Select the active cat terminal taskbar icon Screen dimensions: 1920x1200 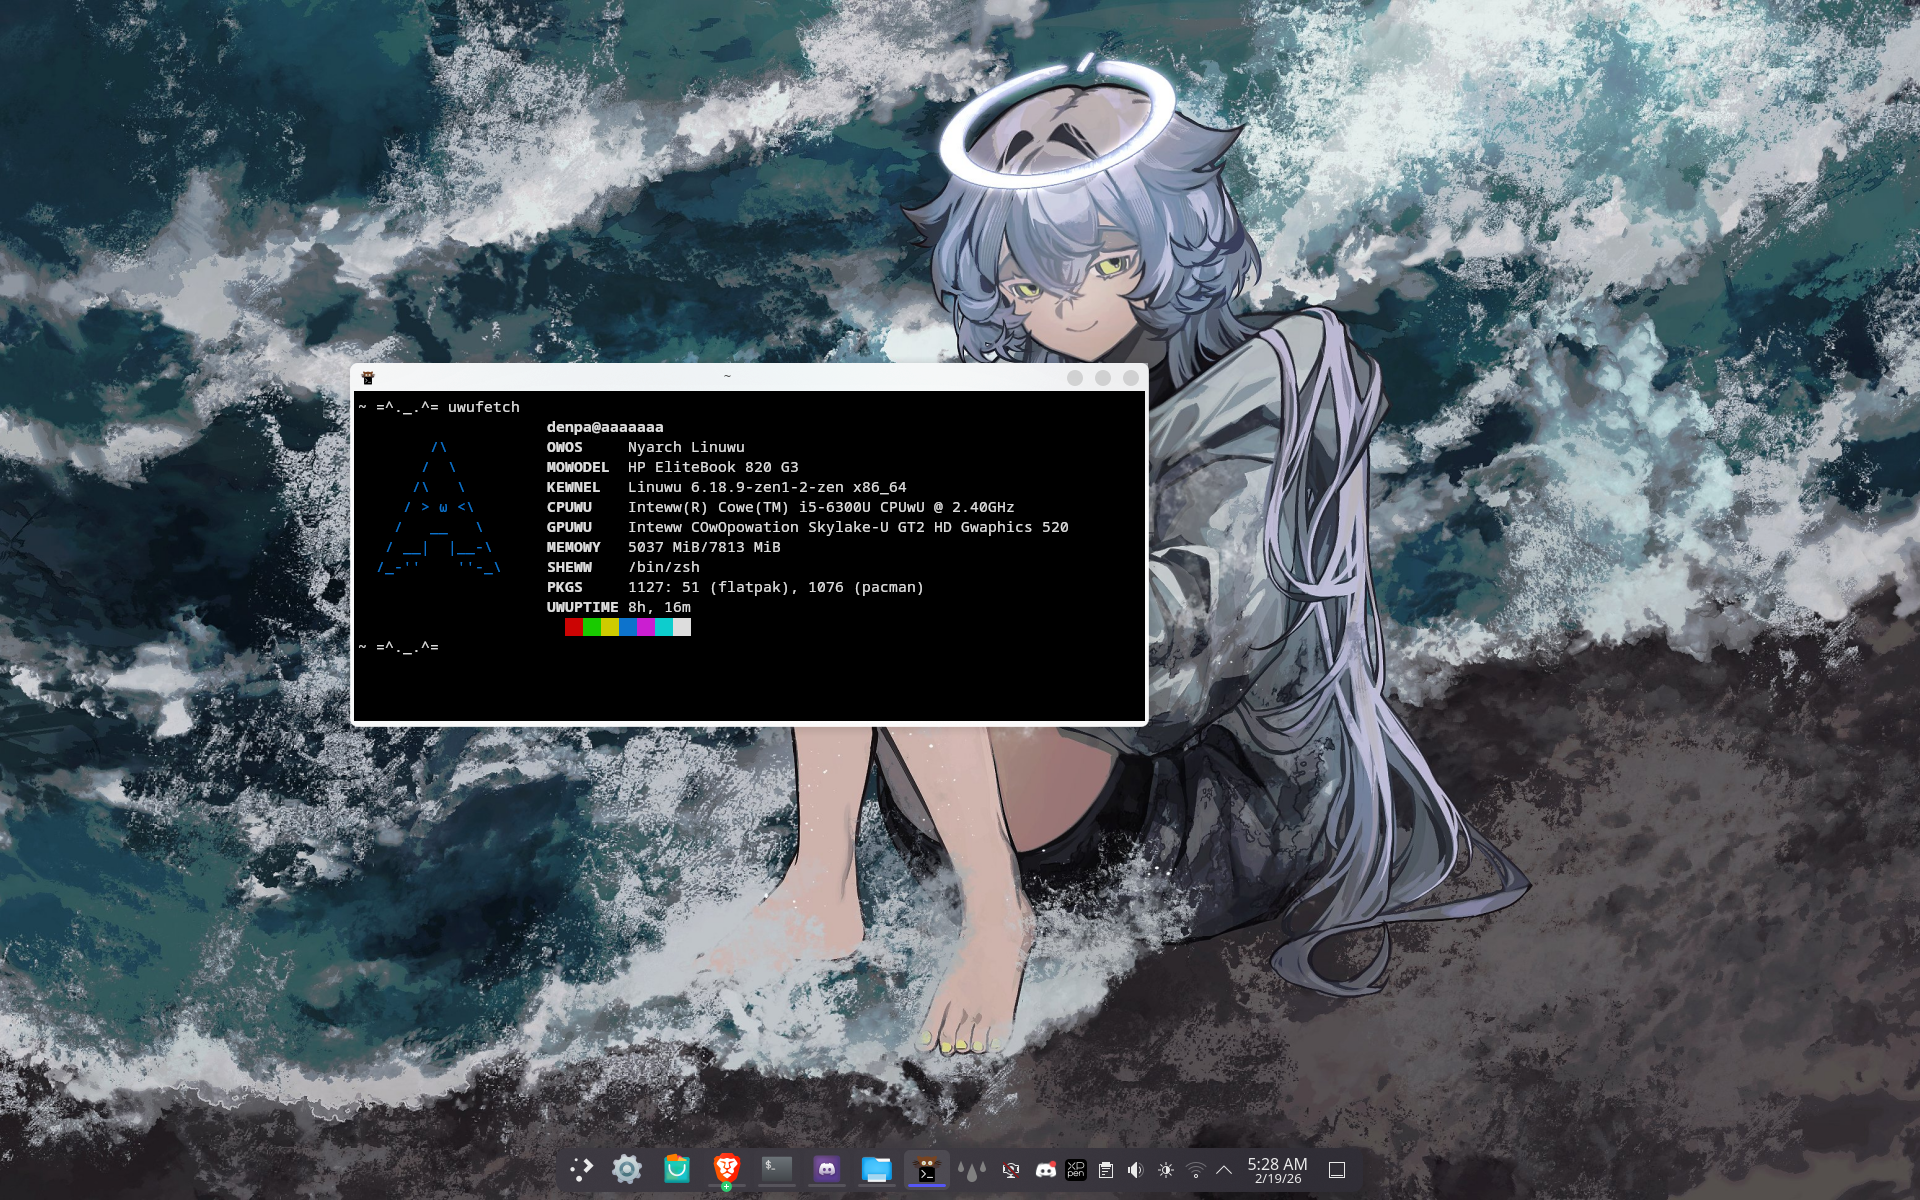pos(927,1169)
